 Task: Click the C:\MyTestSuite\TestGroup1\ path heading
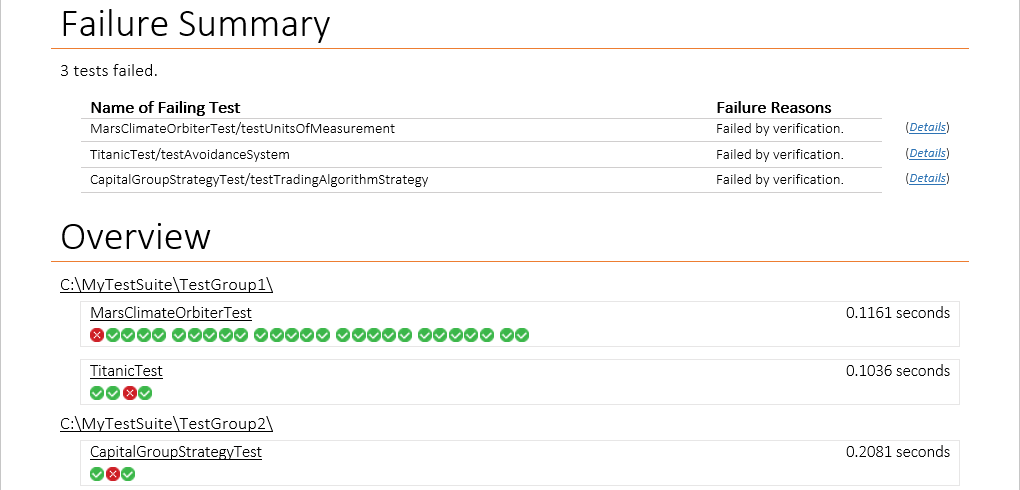166,285
